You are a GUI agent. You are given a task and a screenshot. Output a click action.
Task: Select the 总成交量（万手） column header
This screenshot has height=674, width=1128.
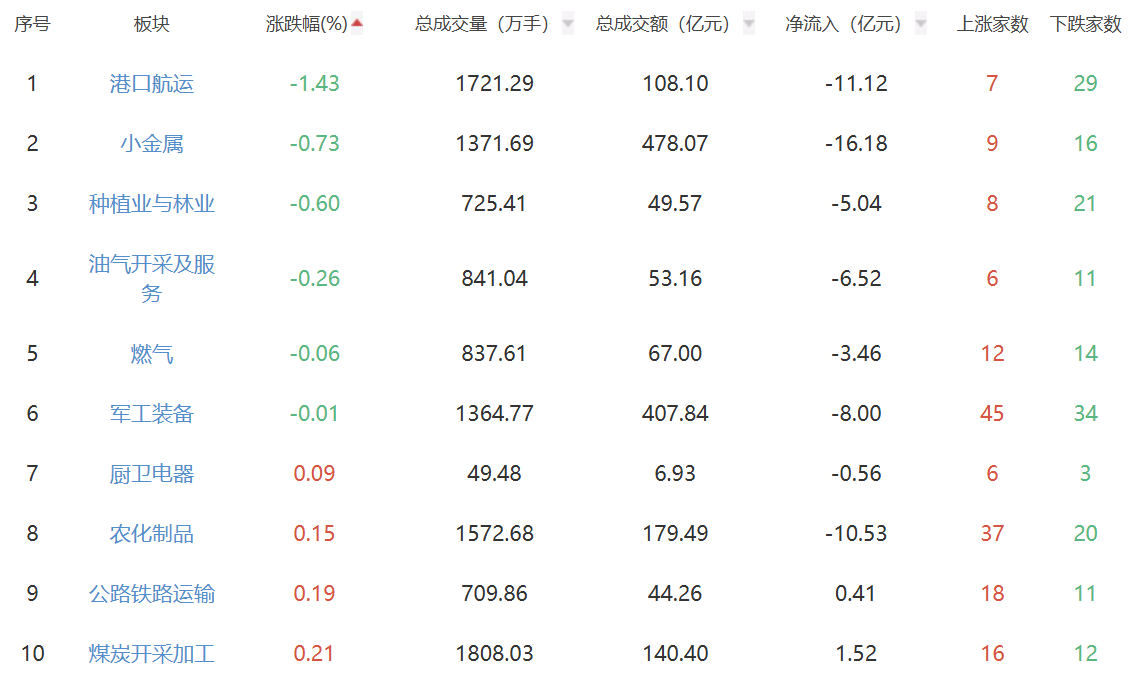[482, 24]
